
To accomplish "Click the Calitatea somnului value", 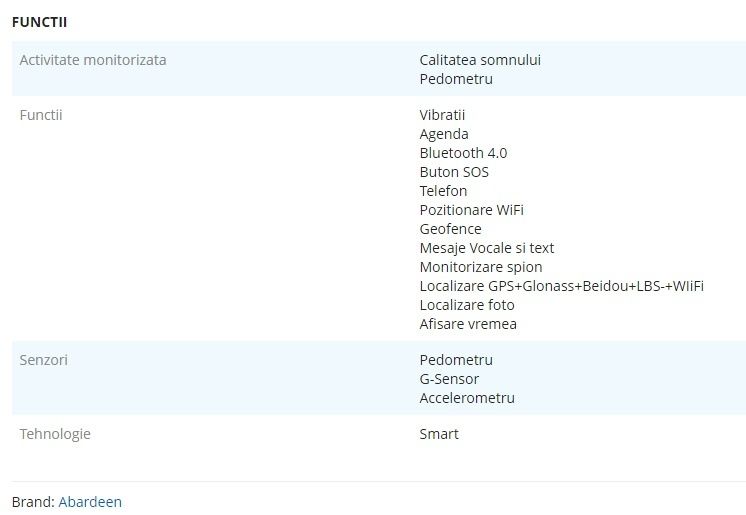I will pyautogui.click(x=480, y=60).
